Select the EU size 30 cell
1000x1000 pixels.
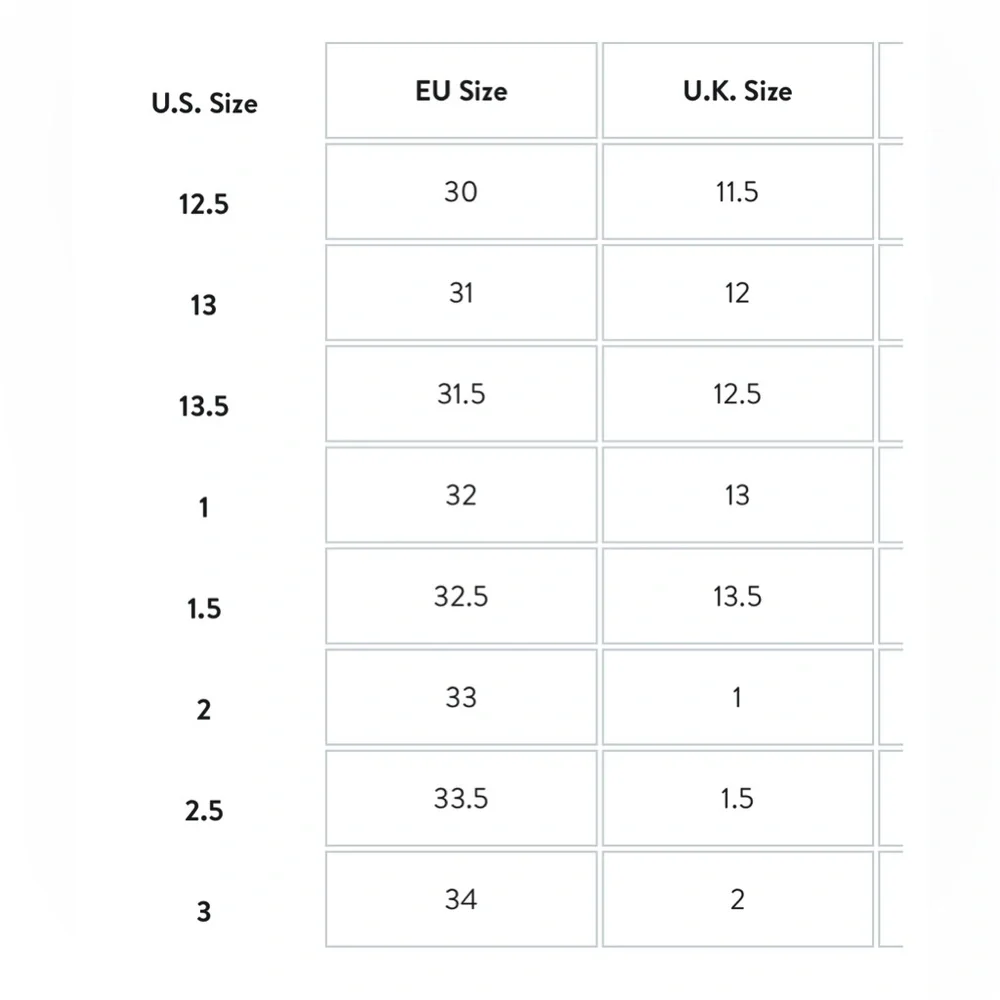(x=461, y=191)
